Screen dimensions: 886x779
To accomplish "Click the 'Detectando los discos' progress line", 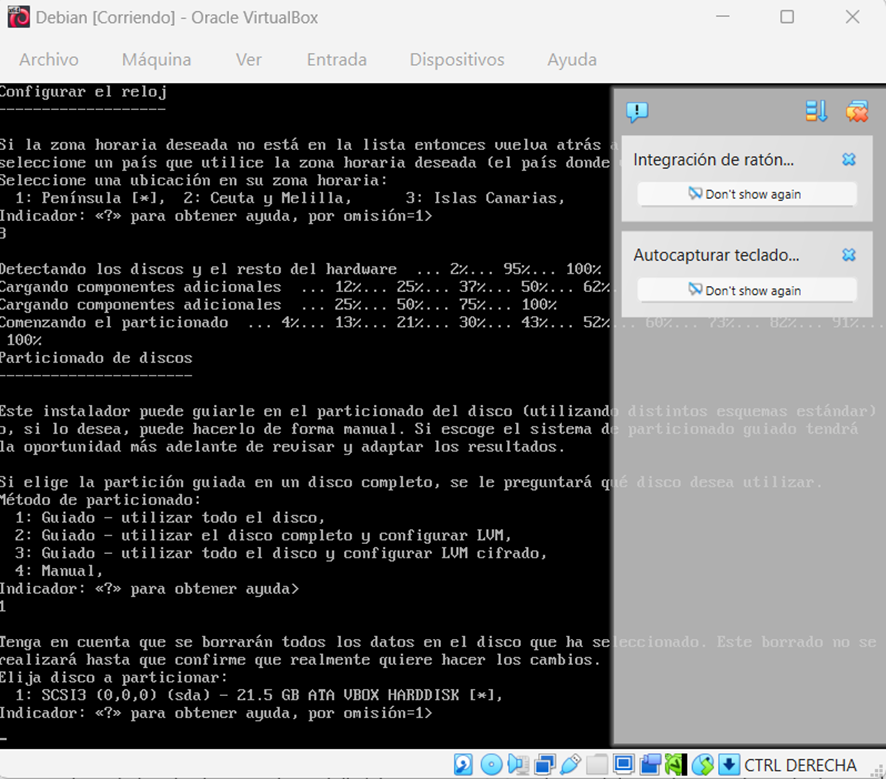I will point(301,269).
